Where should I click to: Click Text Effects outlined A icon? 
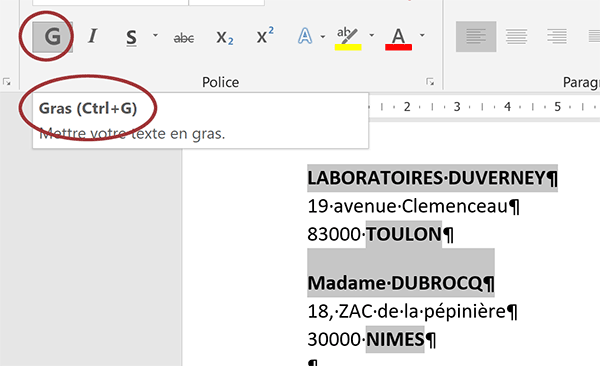pyautogui.click(x=305, y=36)
